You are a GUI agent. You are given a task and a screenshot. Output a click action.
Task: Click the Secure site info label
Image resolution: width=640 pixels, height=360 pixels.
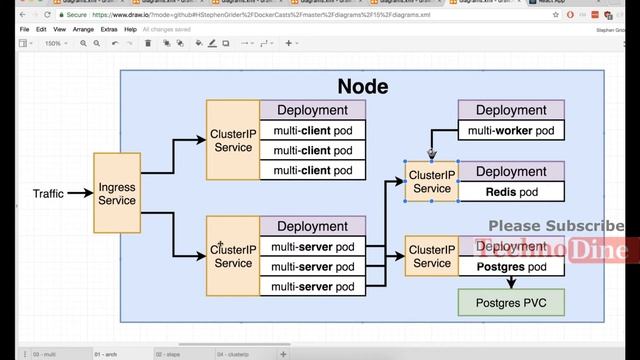coord(73,15)
